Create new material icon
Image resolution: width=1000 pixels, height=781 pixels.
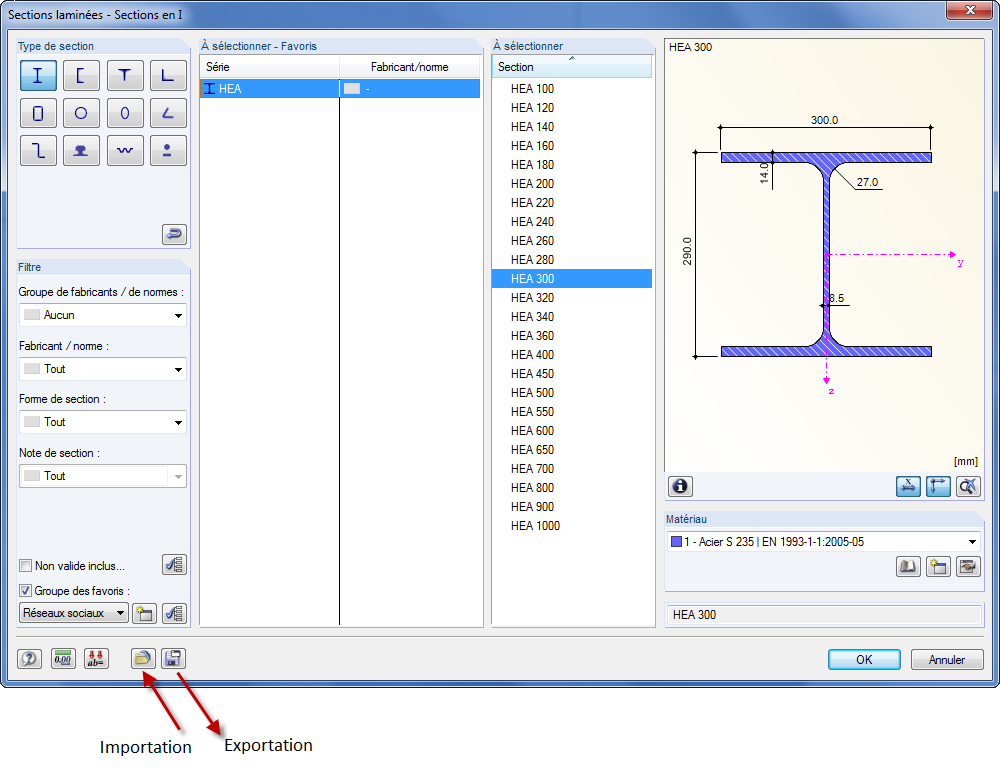(938, 567)
